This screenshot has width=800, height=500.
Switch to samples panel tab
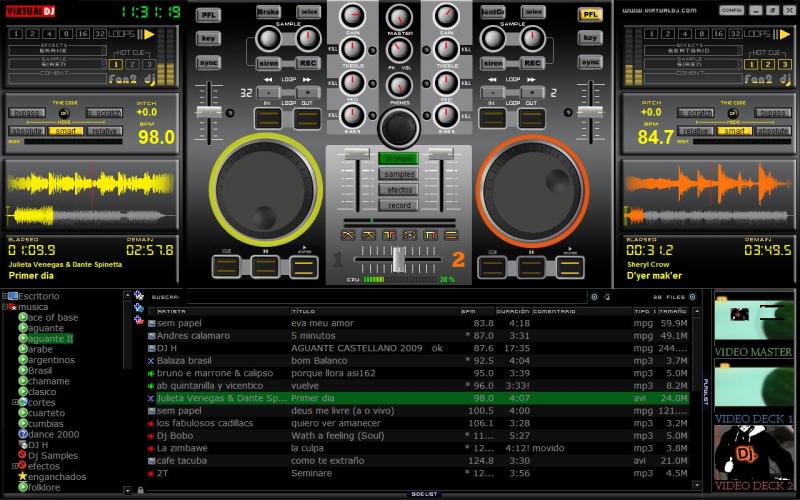pos(398,174)
